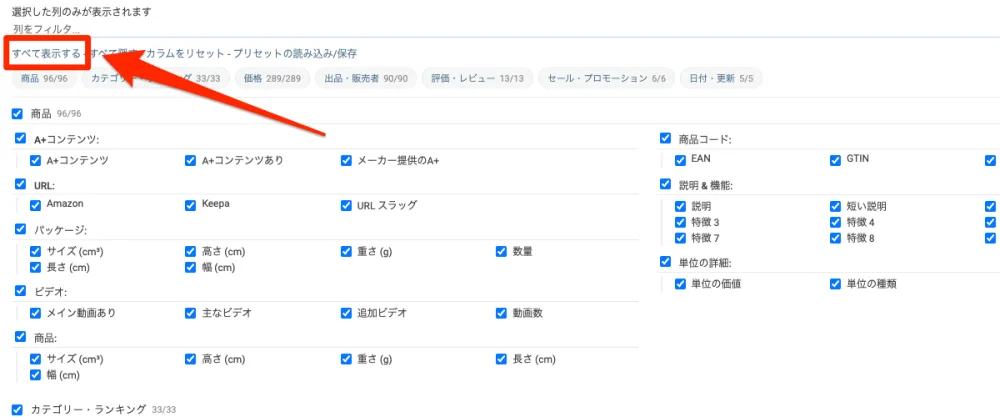Uncheck 特徴 4 checkbox
The height and width of the screenshot is (417, 1000).
coord(835,222)
